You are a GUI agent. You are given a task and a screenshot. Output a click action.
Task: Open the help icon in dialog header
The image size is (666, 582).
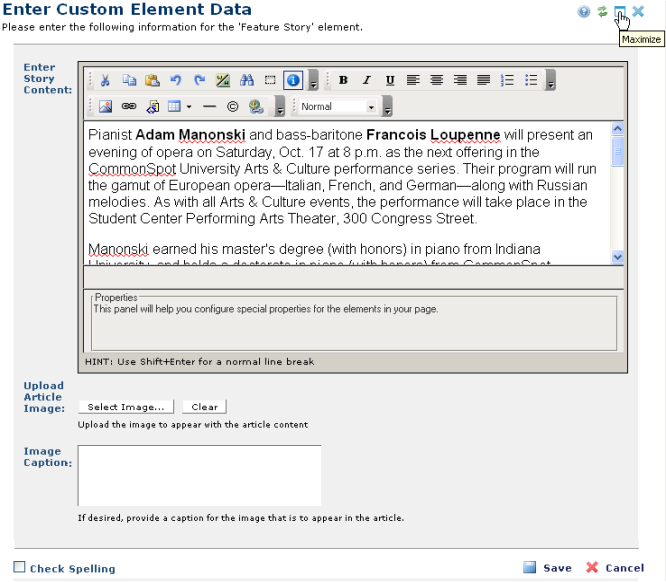pyautogui.click(x=584, y=11)
